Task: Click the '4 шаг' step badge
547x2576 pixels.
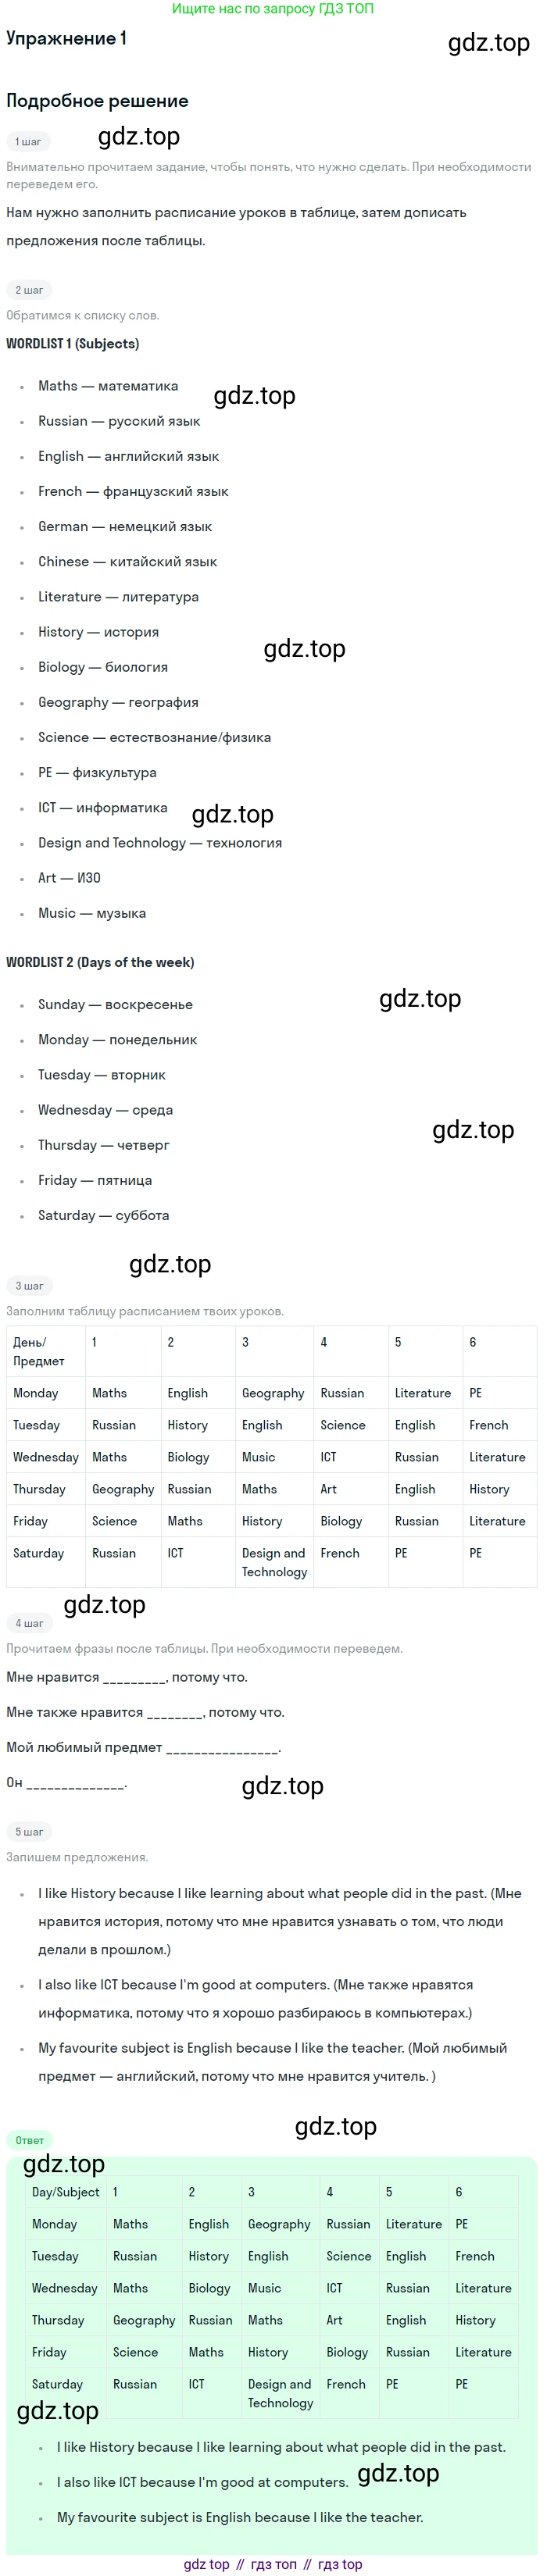Action: tap(29, 1623)
